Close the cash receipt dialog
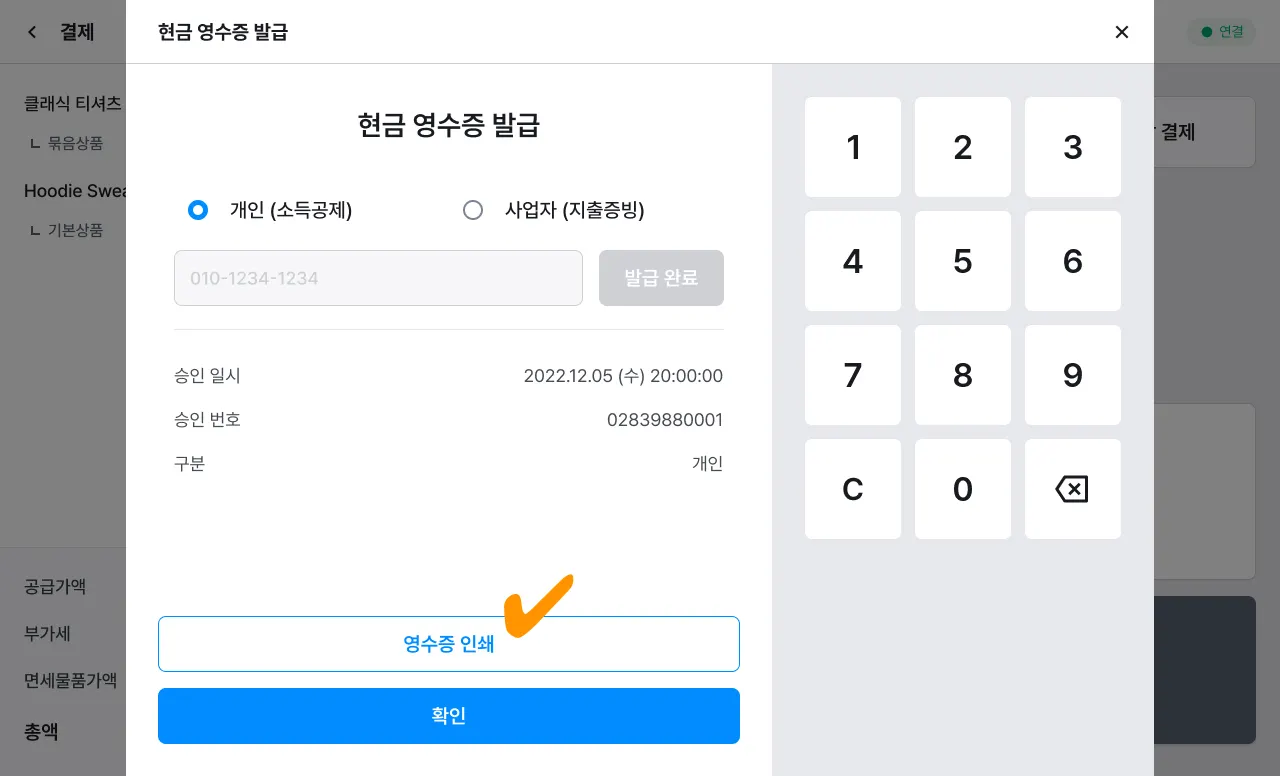The height and width of the screenshot is (776, 1280). tap(1121, 32)
